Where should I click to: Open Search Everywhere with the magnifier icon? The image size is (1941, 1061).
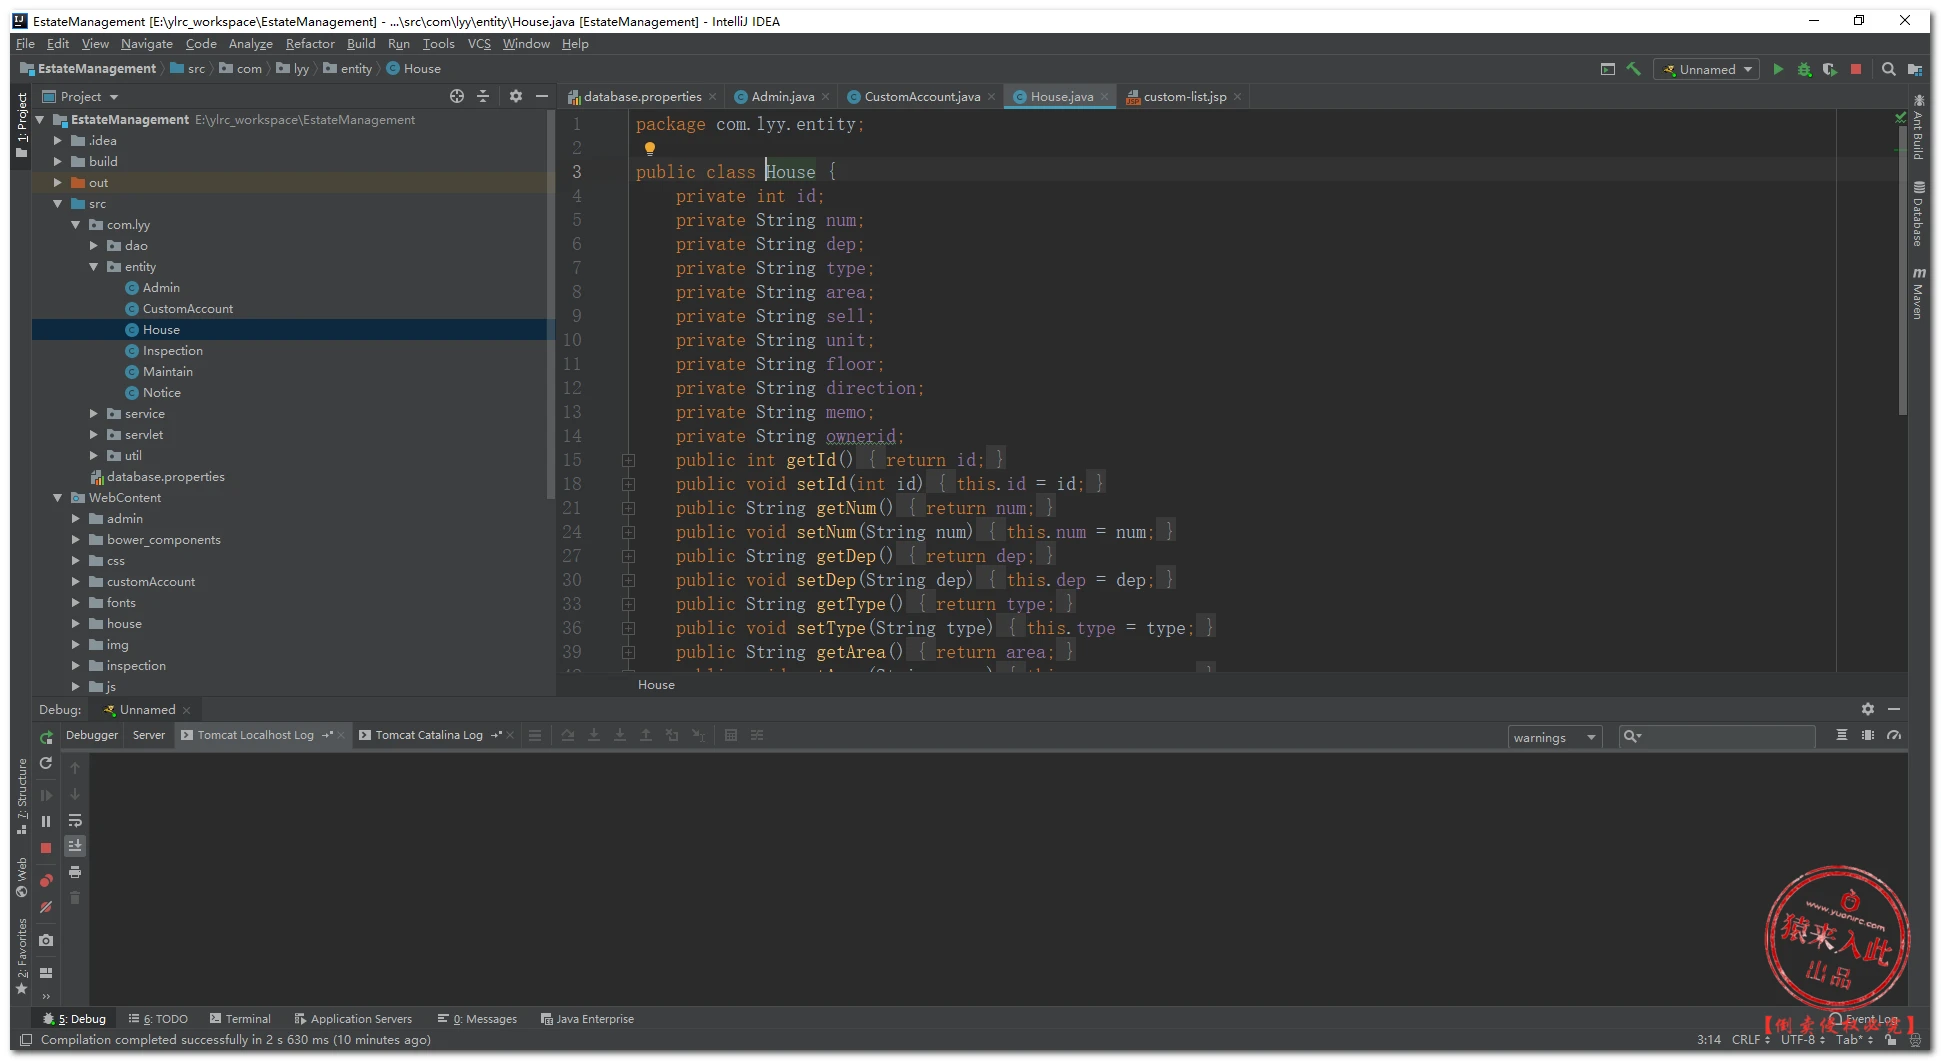(x=1888, y=69)
